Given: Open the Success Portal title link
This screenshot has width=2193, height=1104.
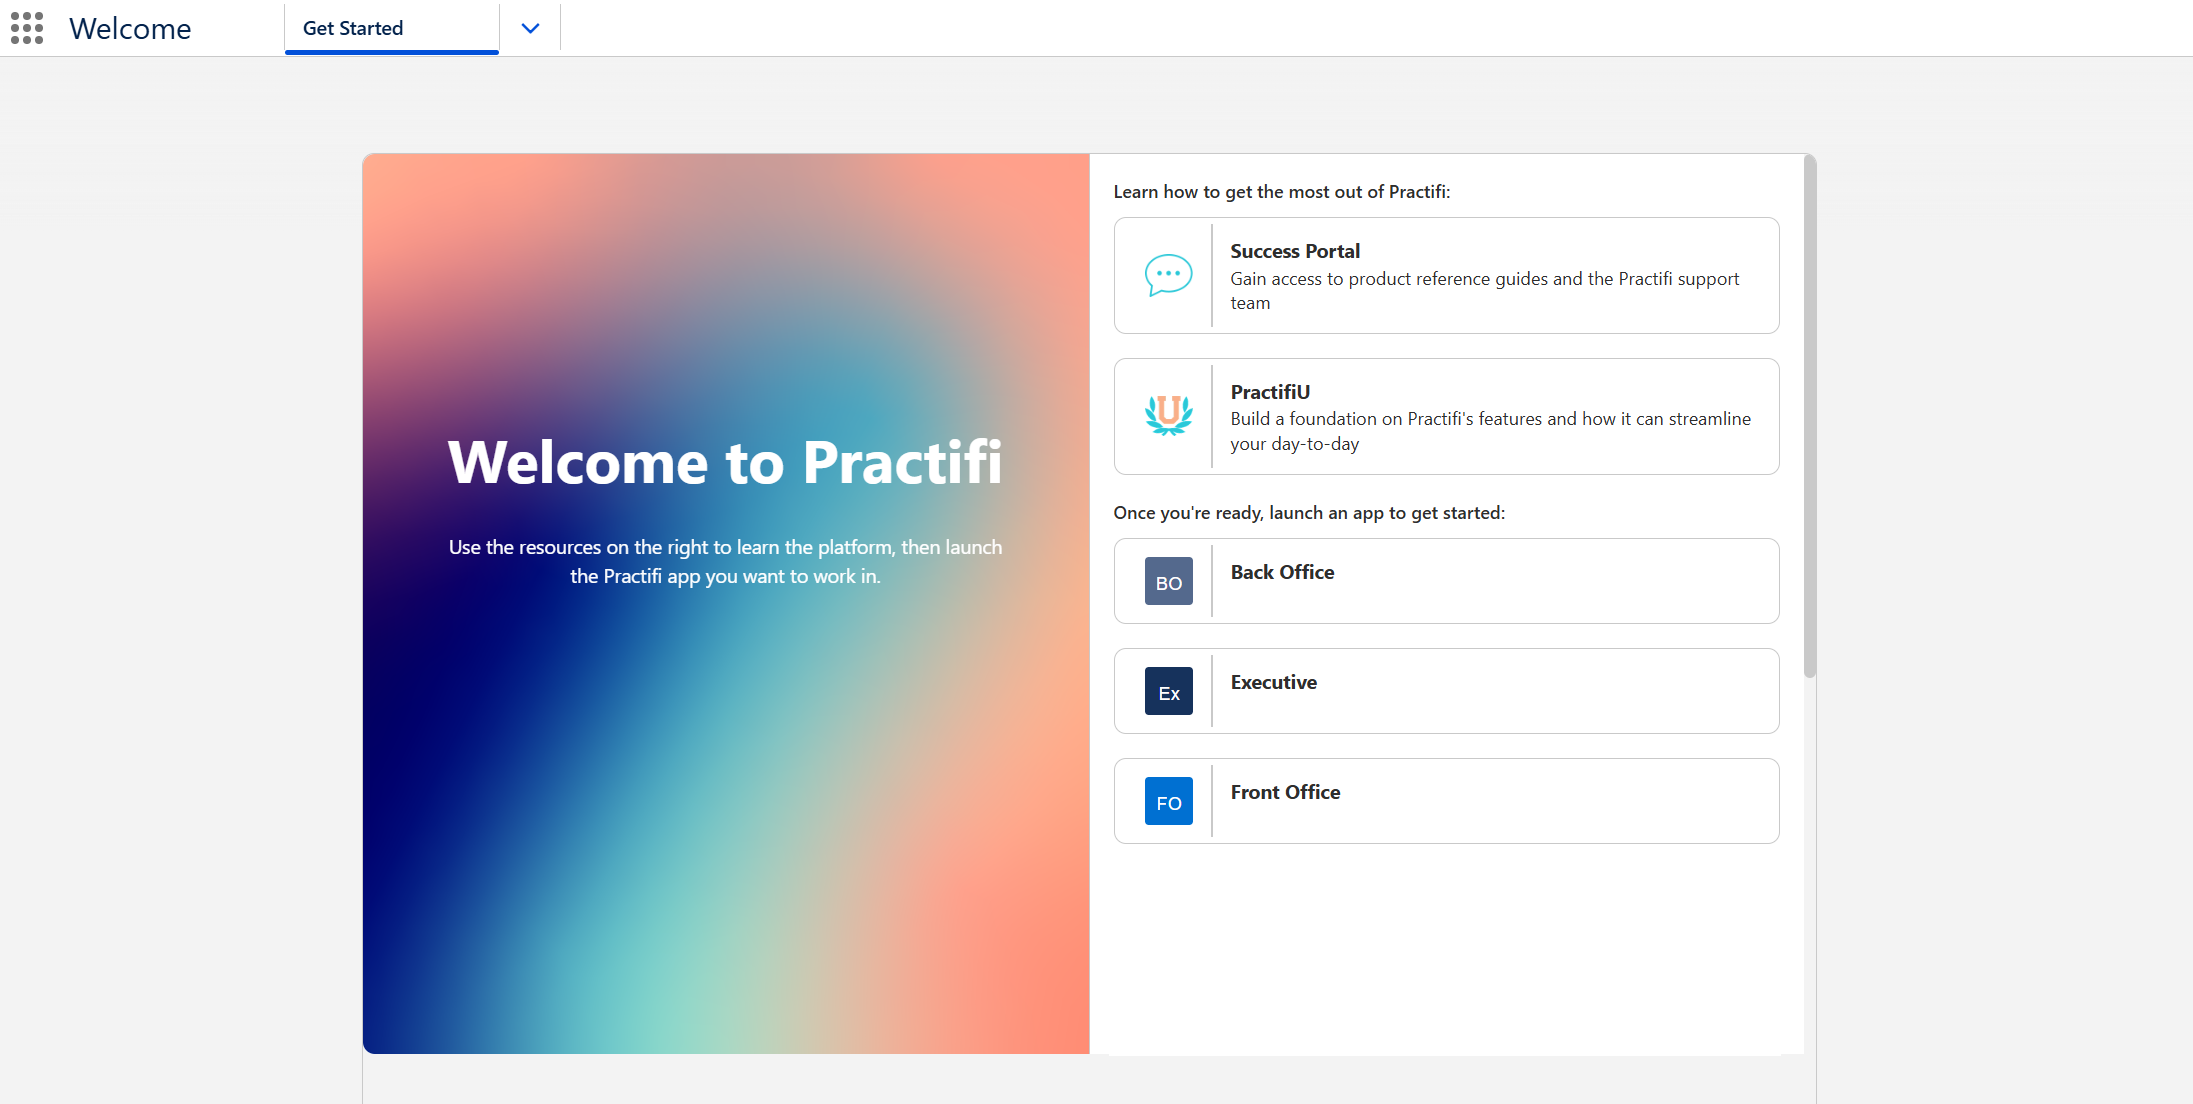Looking at the screenshot, I should click(1295, 251).
